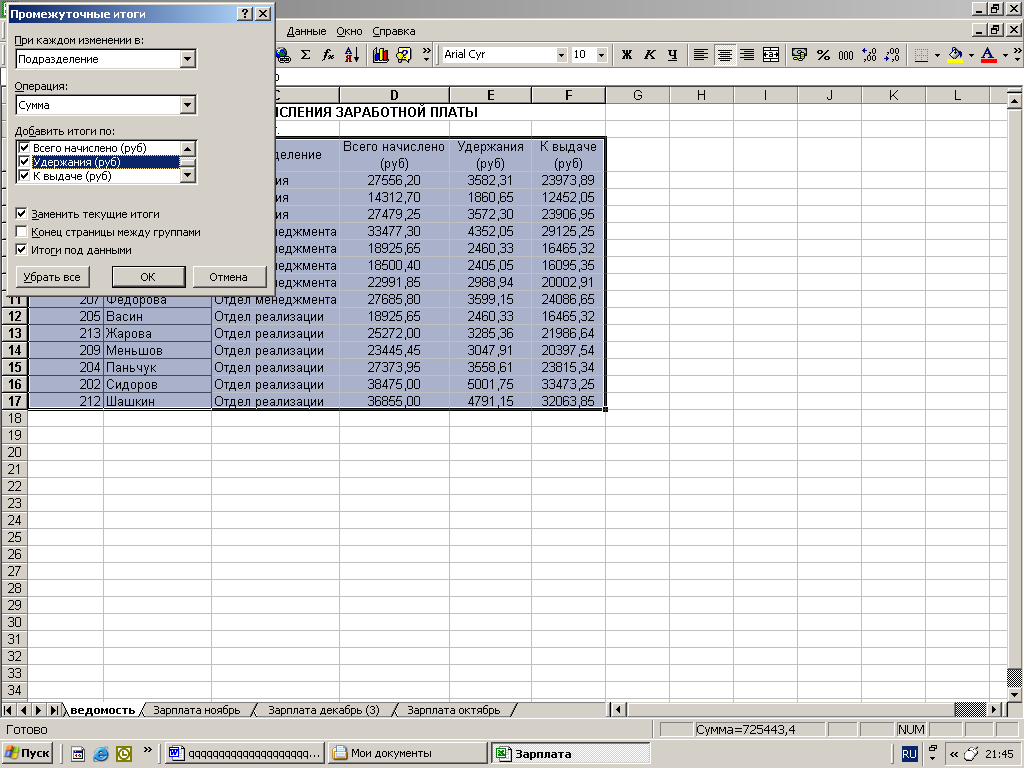Open Internet Explorer from quick launch
1024x768 pixels.
pyautogui.click(x=101, y=754)
